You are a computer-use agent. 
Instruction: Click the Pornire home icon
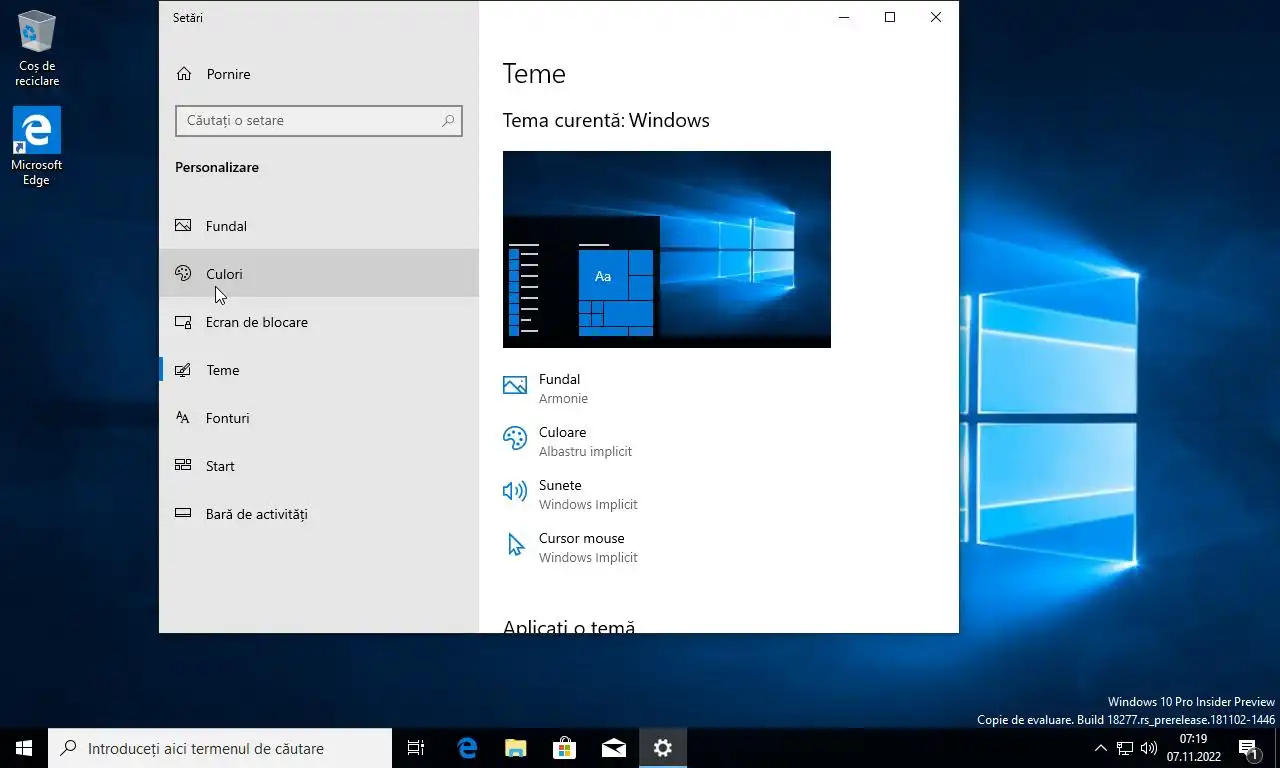(184, 74)
